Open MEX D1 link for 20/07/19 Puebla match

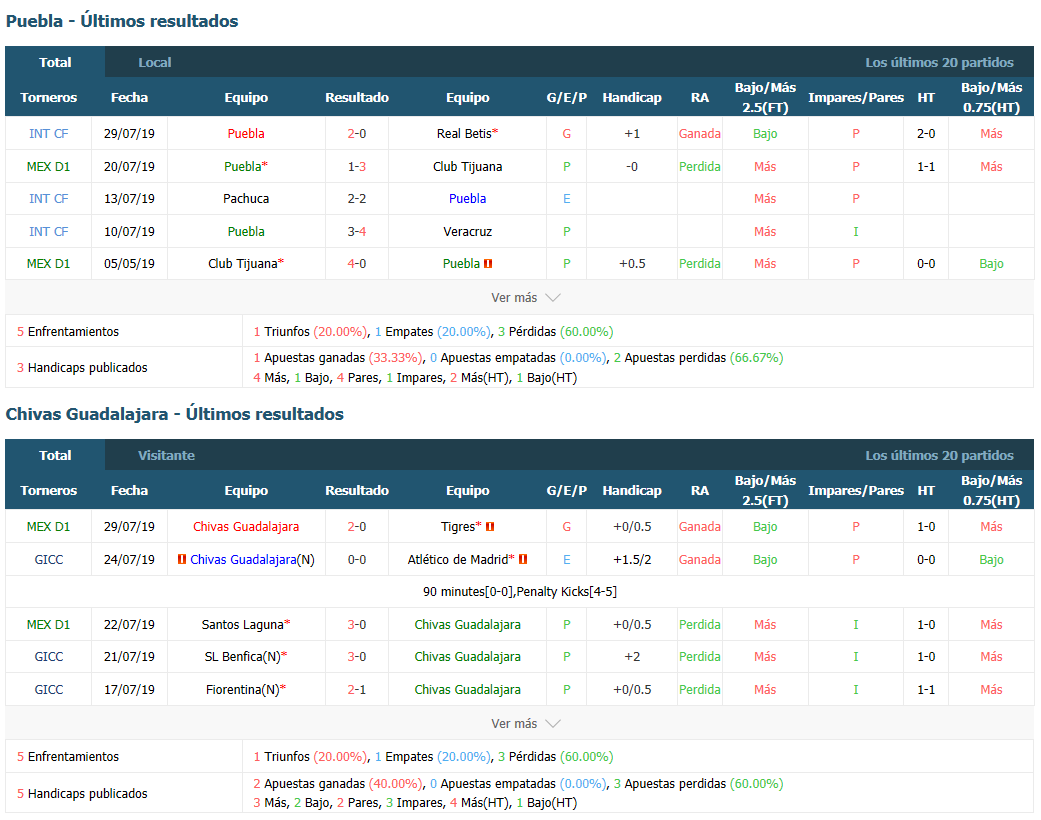(48, 167)
